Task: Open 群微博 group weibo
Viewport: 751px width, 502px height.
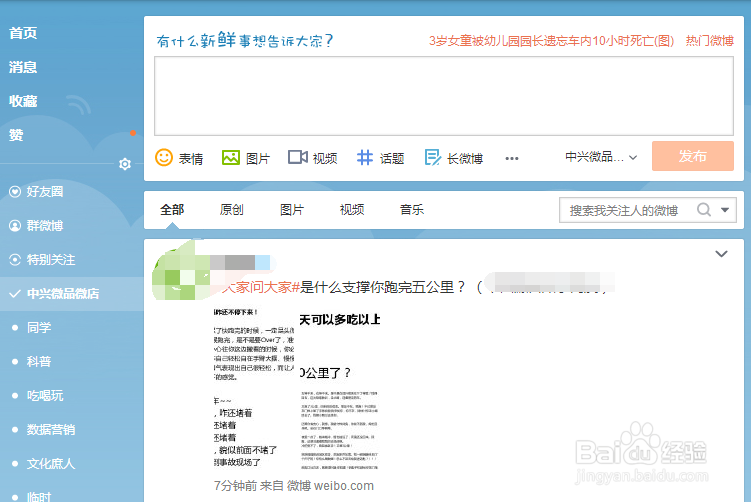Action: pyautogui.click(x=45, y=226)
